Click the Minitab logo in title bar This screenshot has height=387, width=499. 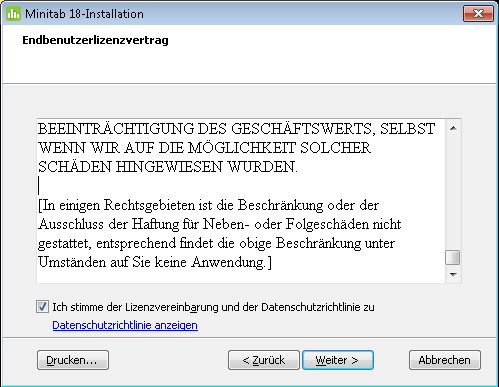click(x=13, y=14)
